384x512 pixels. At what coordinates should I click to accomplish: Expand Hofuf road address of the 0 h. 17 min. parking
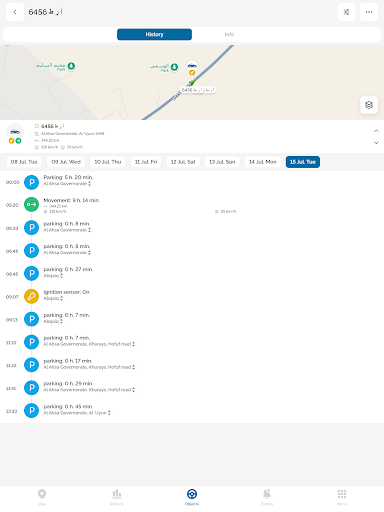click(133, 367)
